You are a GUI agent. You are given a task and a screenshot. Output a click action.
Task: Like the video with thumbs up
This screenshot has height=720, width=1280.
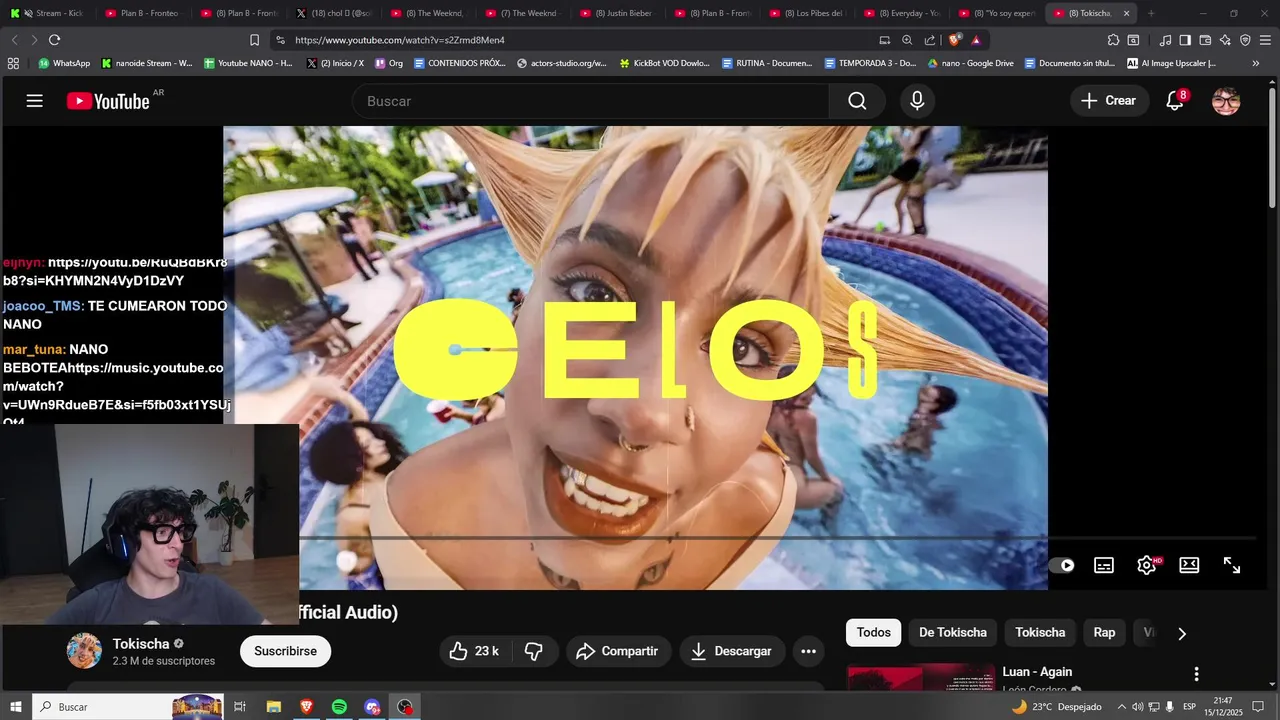point(474,651)
